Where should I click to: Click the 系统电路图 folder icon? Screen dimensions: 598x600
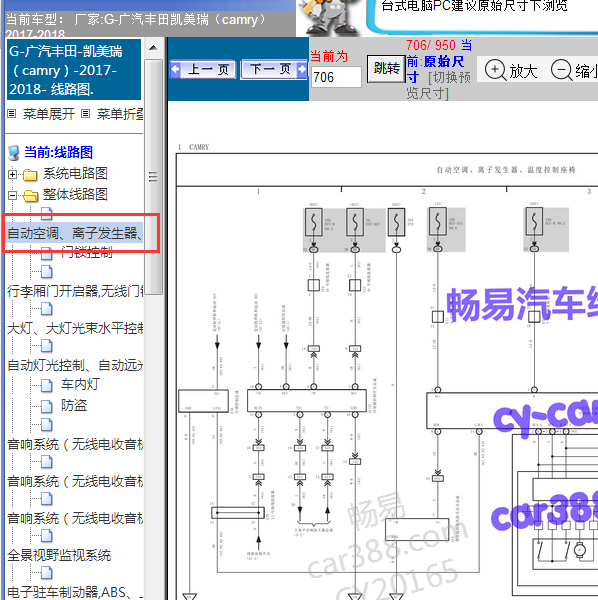(x=30, y=175)
